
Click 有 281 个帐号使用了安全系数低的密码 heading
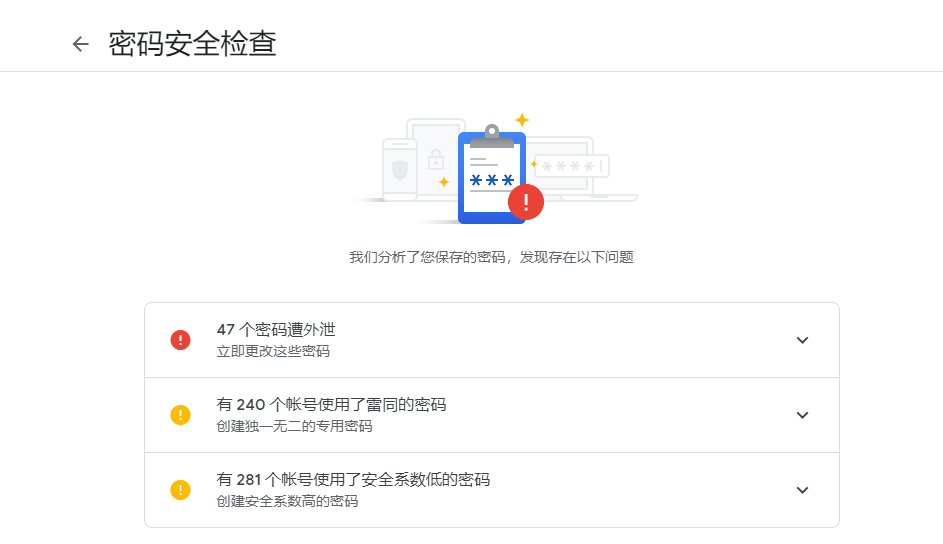coord(353,480)
